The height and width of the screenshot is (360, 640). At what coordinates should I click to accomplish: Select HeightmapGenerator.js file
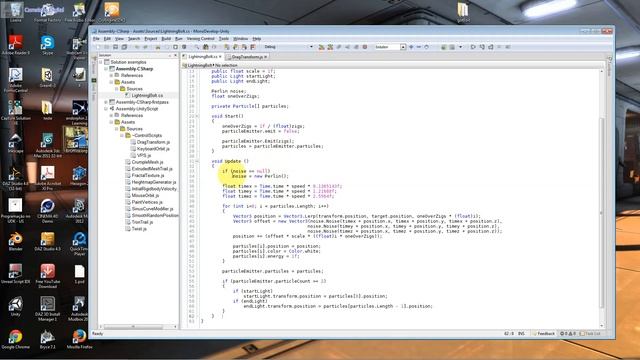click(153, 182)
